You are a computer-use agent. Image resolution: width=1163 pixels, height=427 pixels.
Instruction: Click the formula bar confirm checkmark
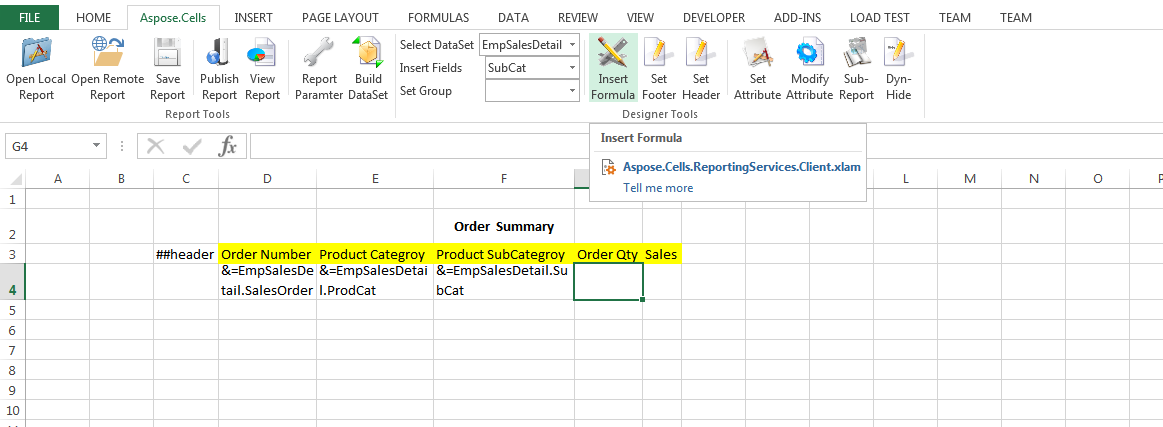point(192,146)
